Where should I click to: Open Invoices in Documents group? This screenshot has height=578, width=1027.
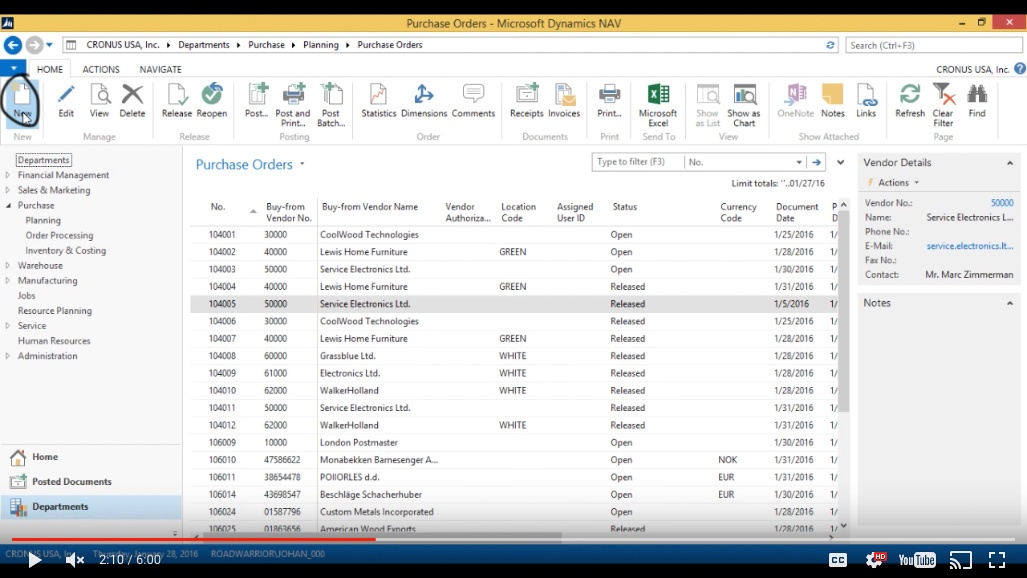click(x=564, y=100)
